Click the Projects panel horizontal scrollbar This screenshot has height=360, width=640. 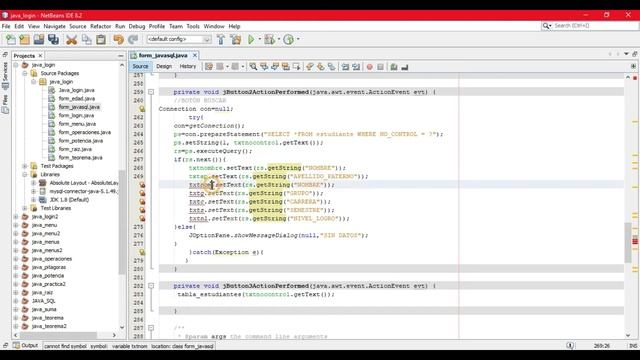tap(58, 335)
